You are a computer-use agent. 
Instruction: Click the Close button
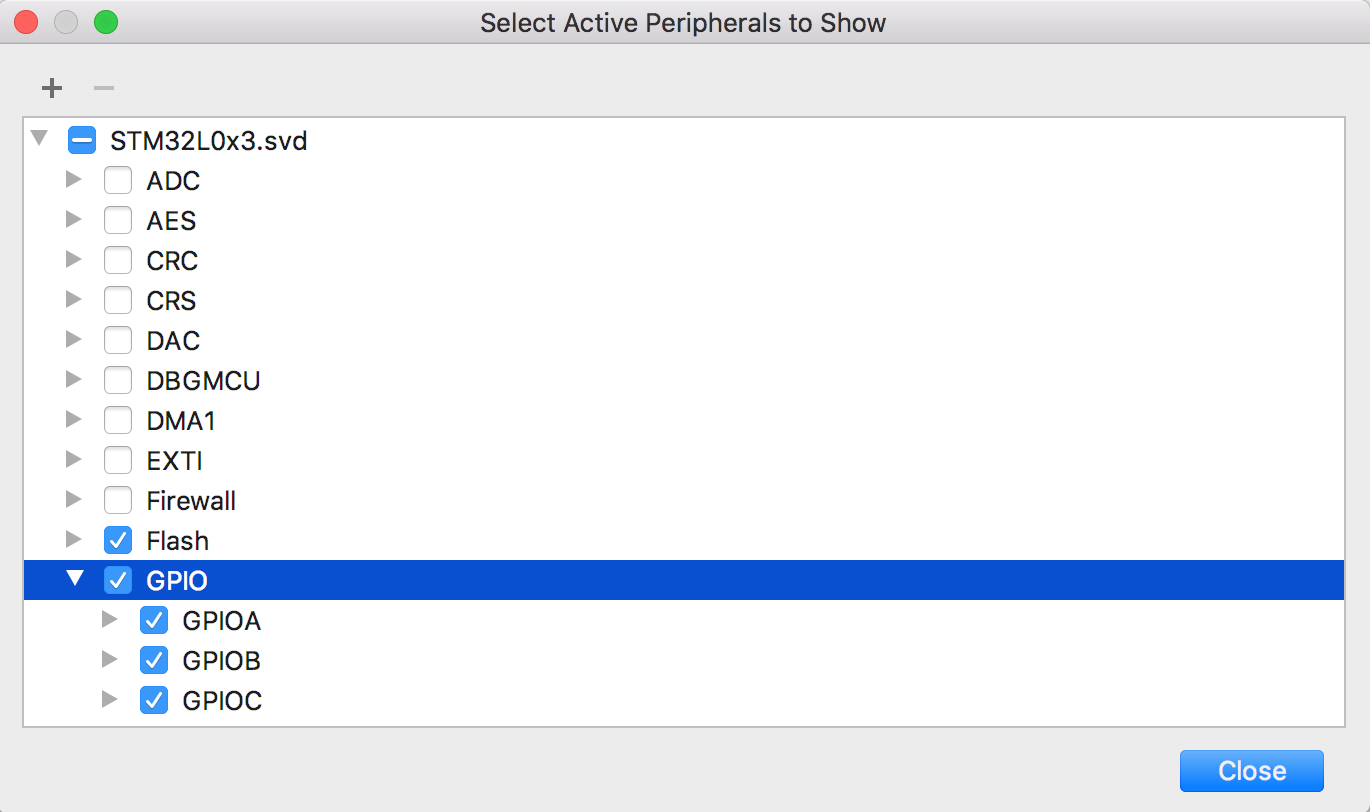[1252, 771]
